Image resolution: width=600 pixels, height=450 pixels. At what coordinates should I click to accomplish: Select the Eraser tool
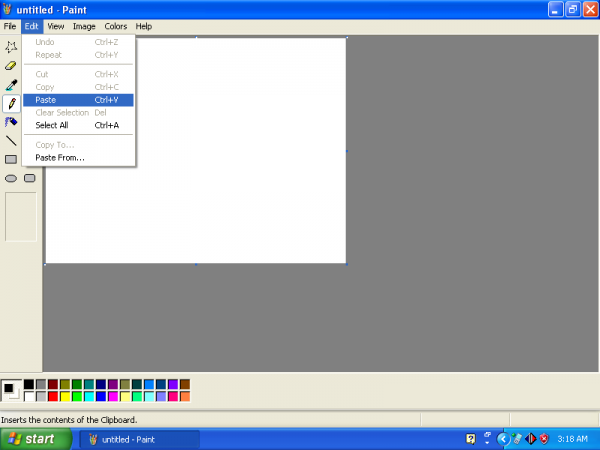11,66
